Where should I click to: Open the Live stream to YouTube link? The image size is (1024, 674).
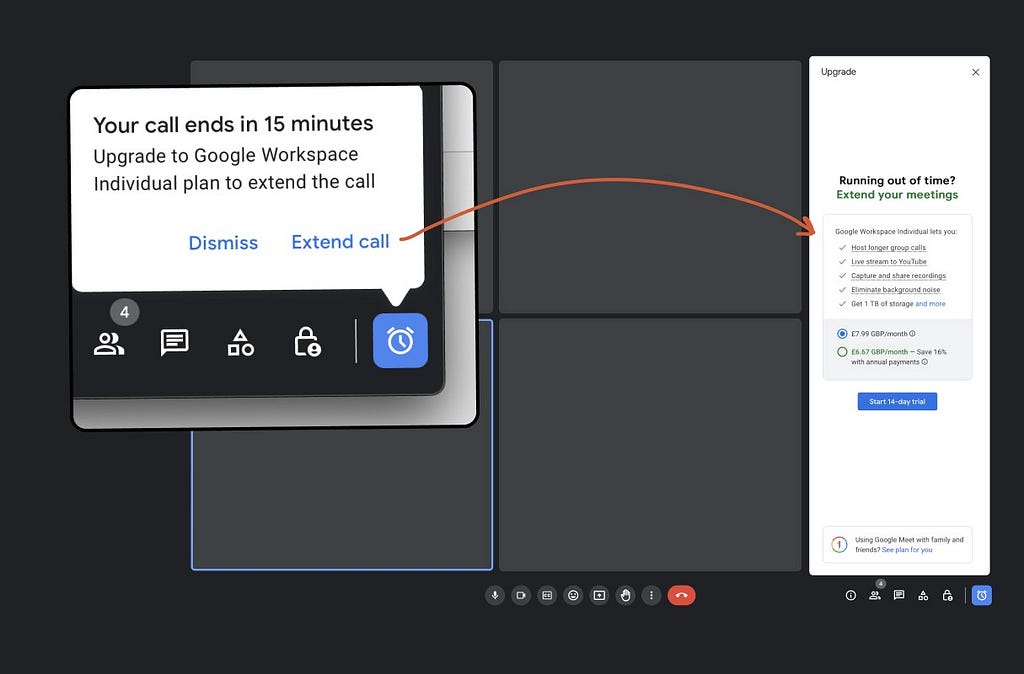[x=889, y=261]
